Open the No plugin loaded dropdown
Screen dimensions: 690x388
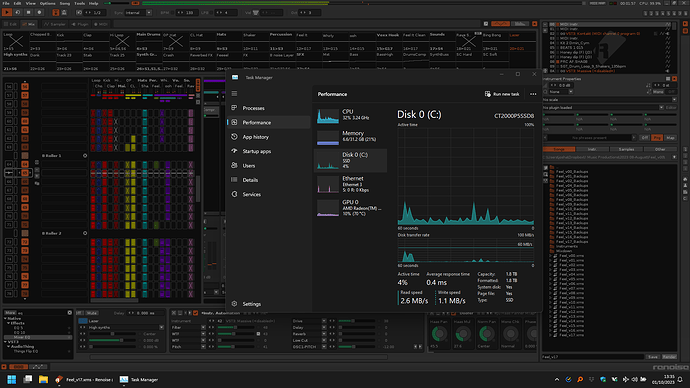point(603,107)
